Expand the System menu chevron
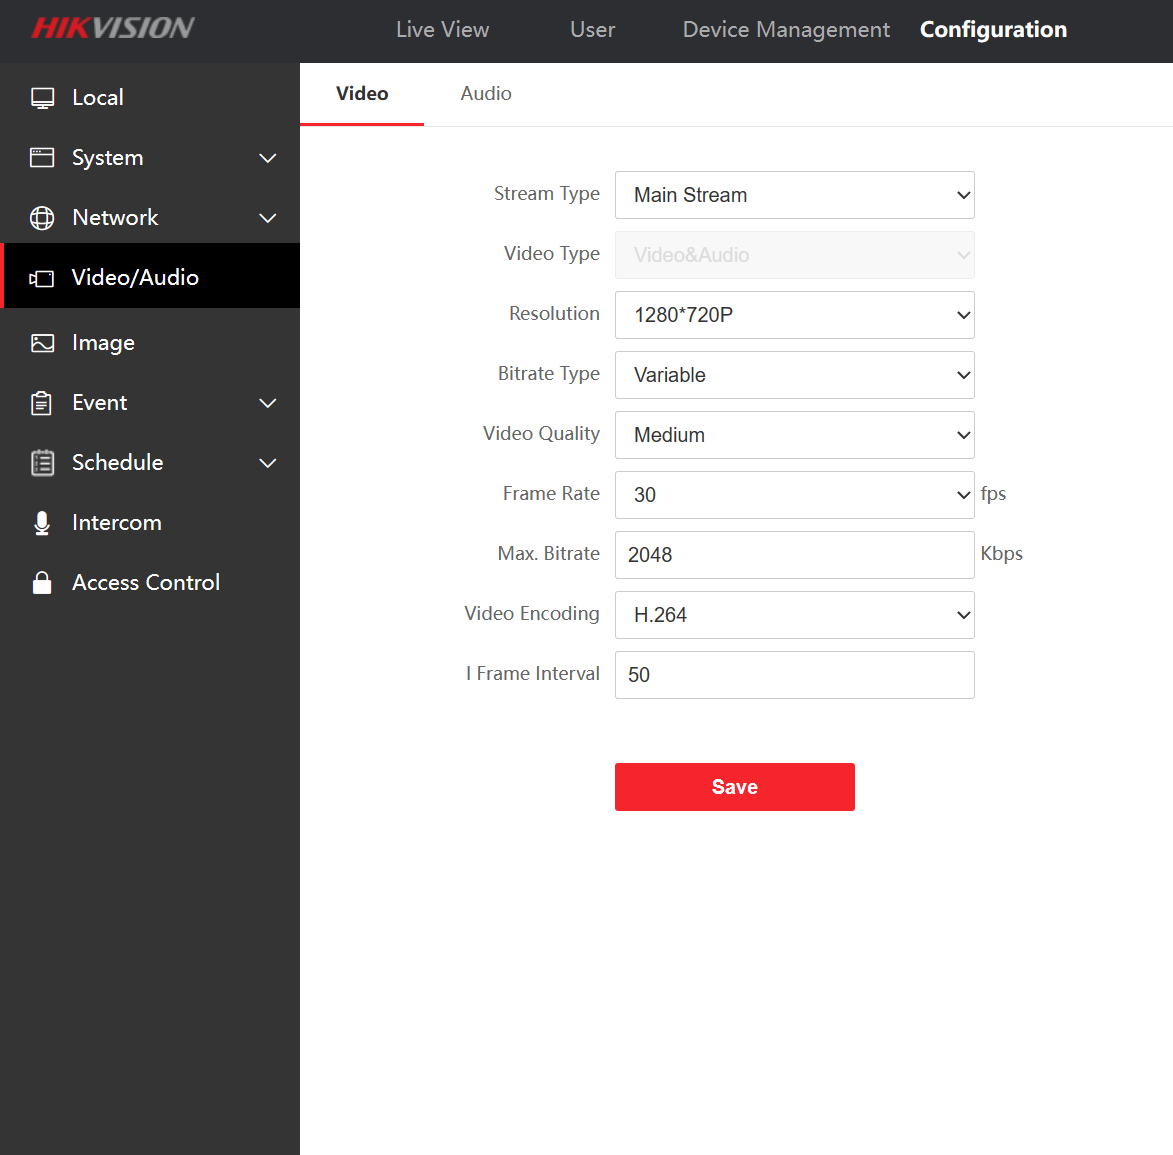The width and height of the screenshot is (1173, 1155). coord(267,158)
